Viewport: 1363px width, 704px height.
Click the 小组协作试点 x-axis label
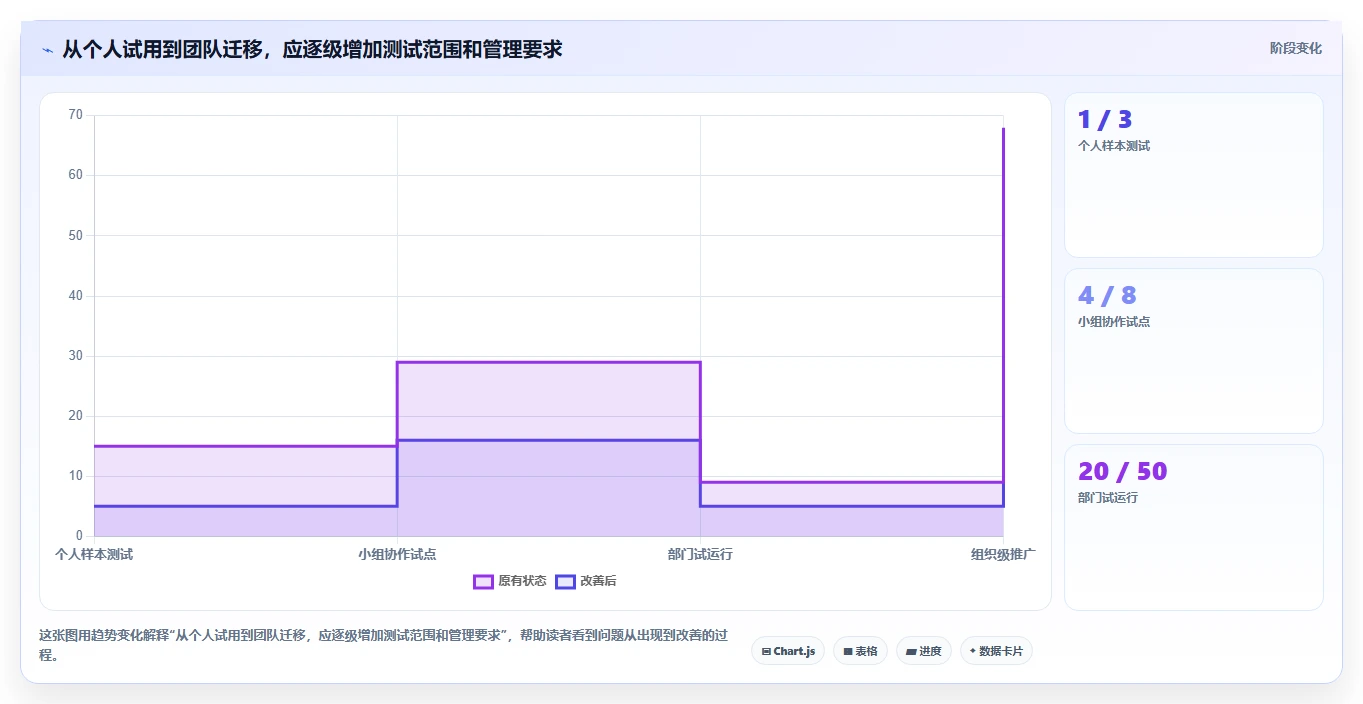coord(397,554)
